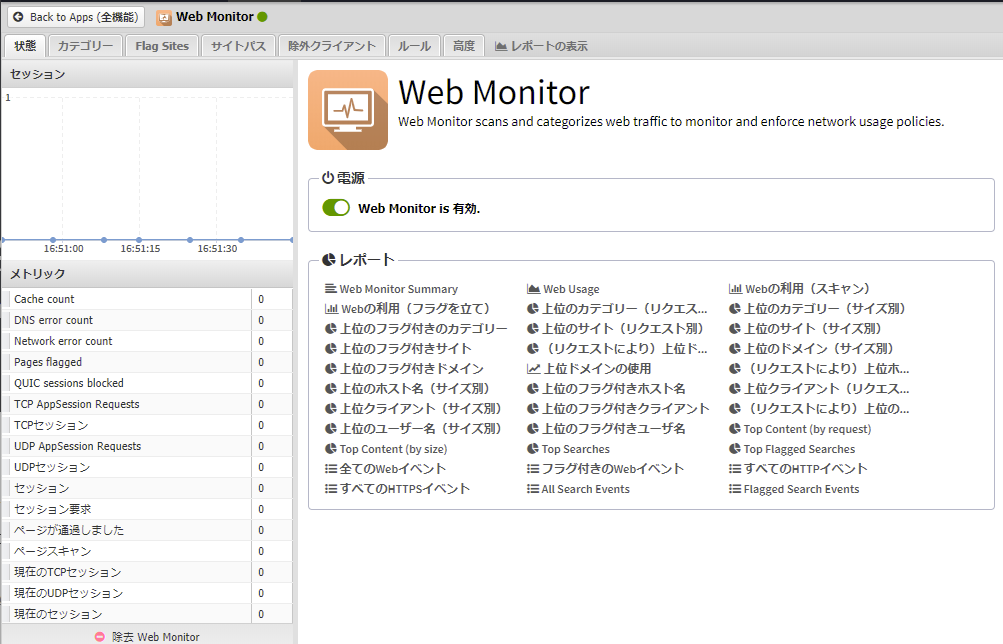Open the すべてのHTTPSイベント report link
Screen dimensions: 1003x644
[x=404, y=489]
